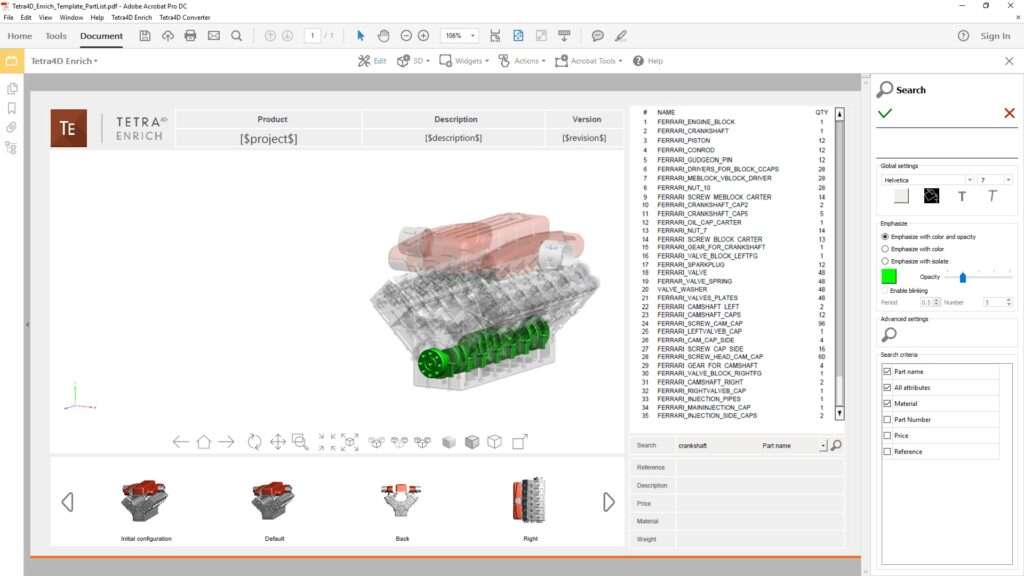The image size is (1024, 576).
Task: Cancel search settings with red X
Action: click(x=1009, y=113)
